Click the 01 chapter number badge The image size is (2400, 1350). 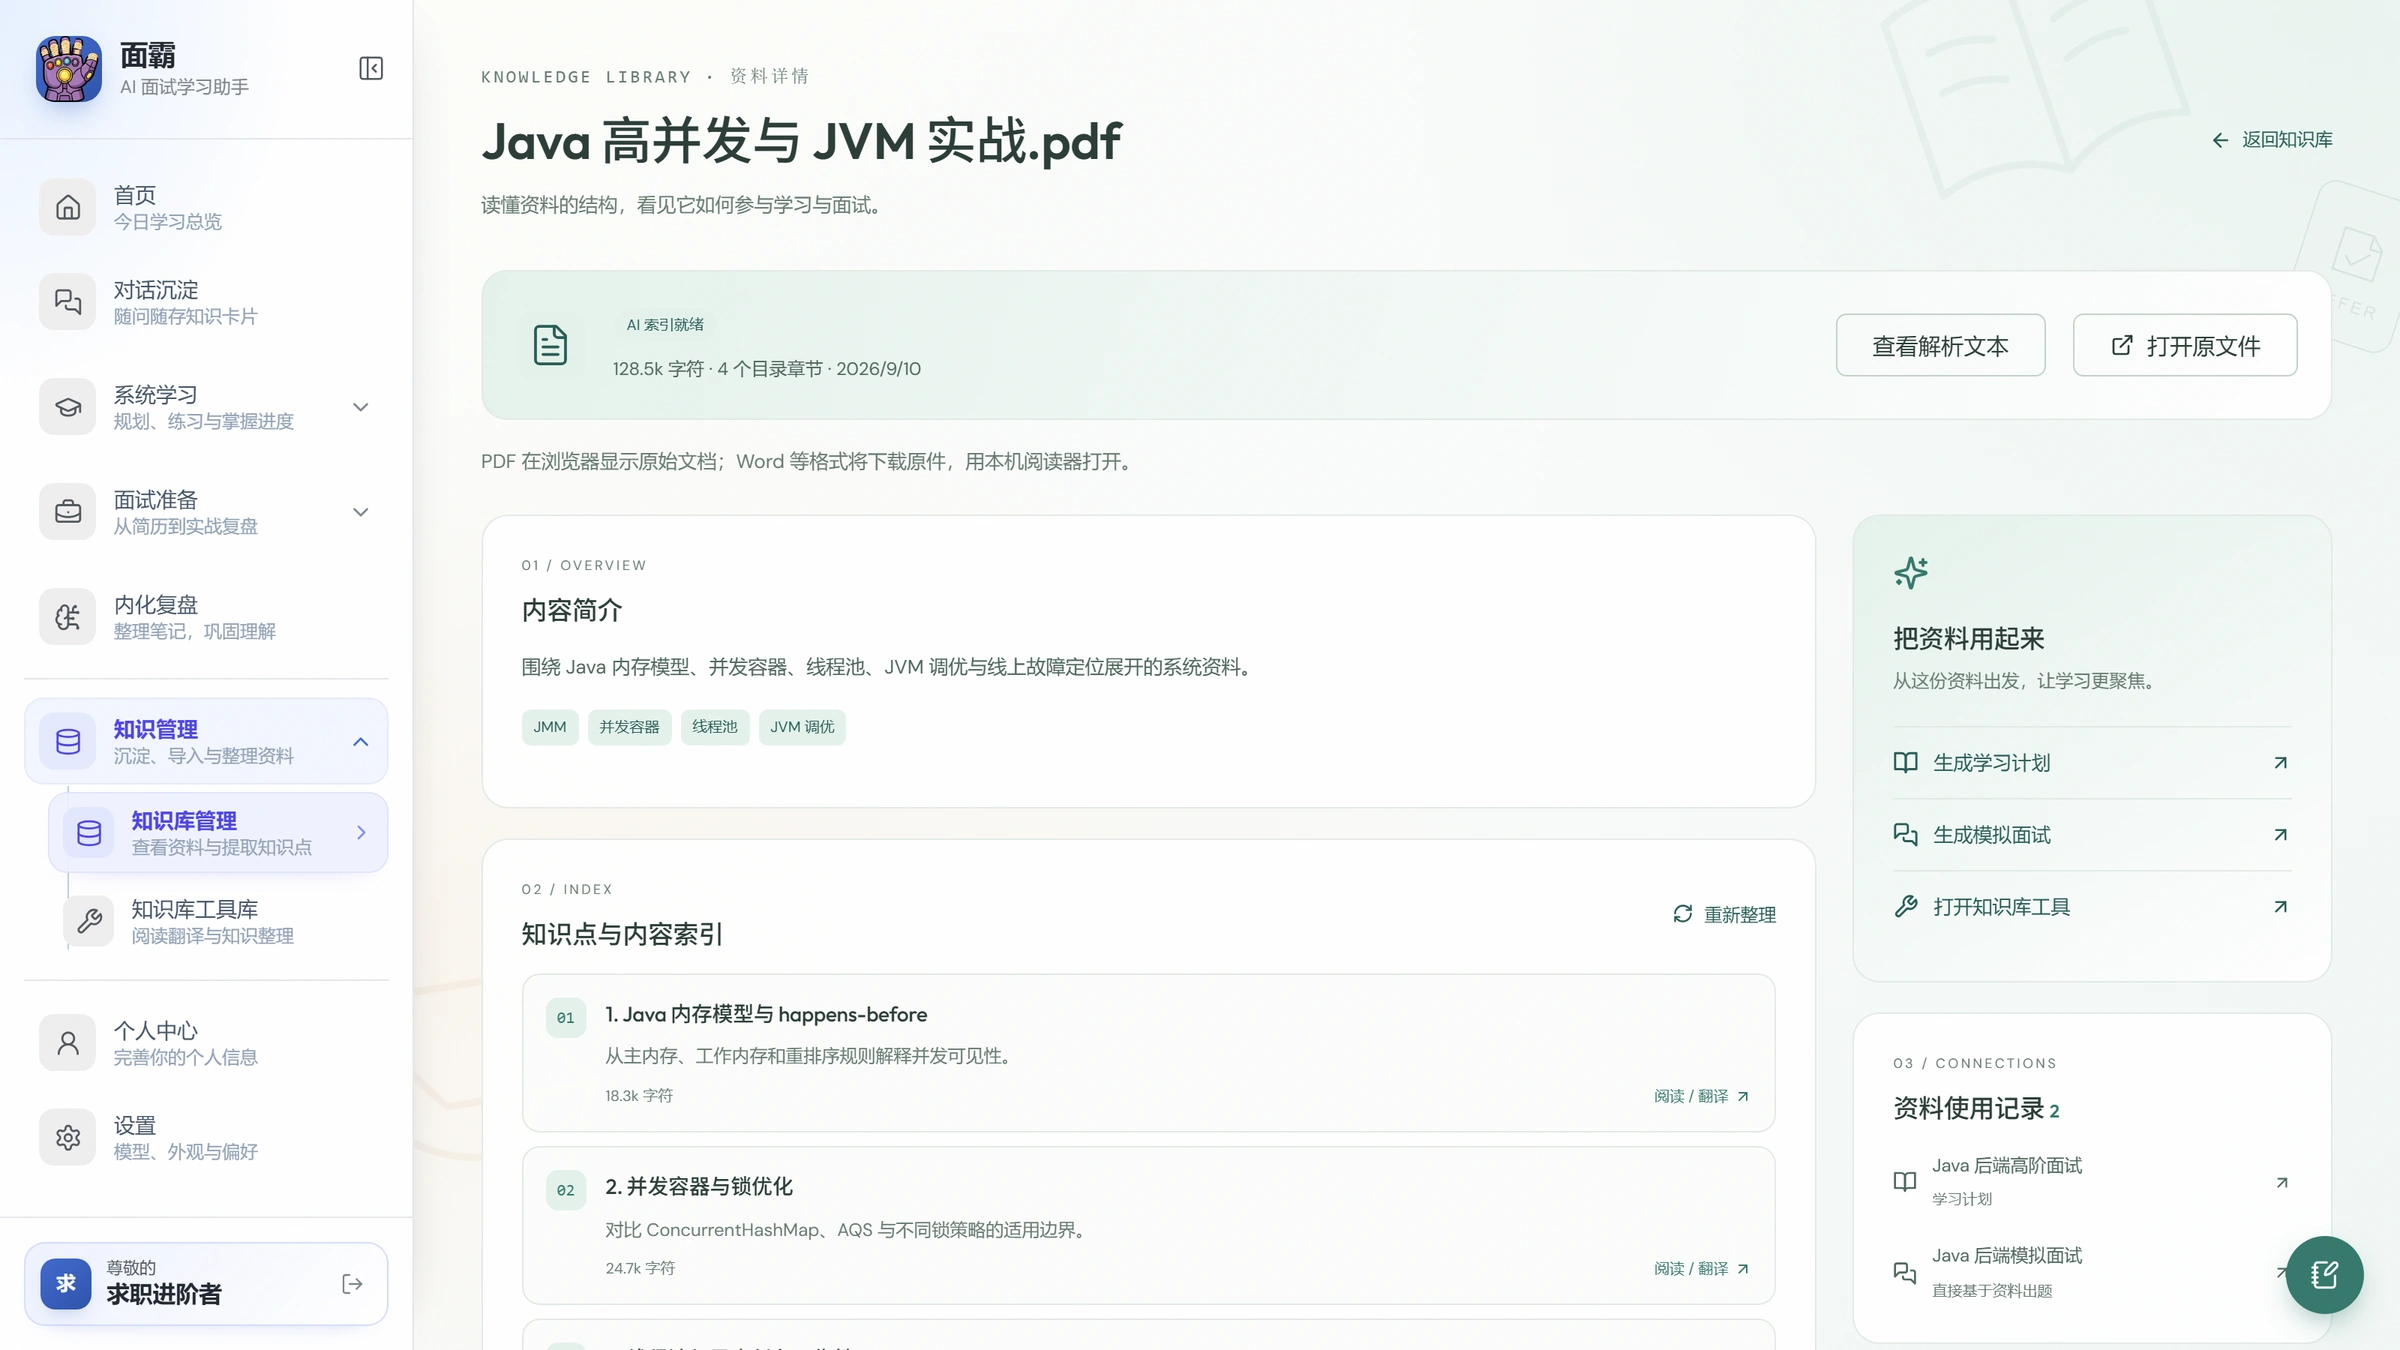[x=566, y=1018]
